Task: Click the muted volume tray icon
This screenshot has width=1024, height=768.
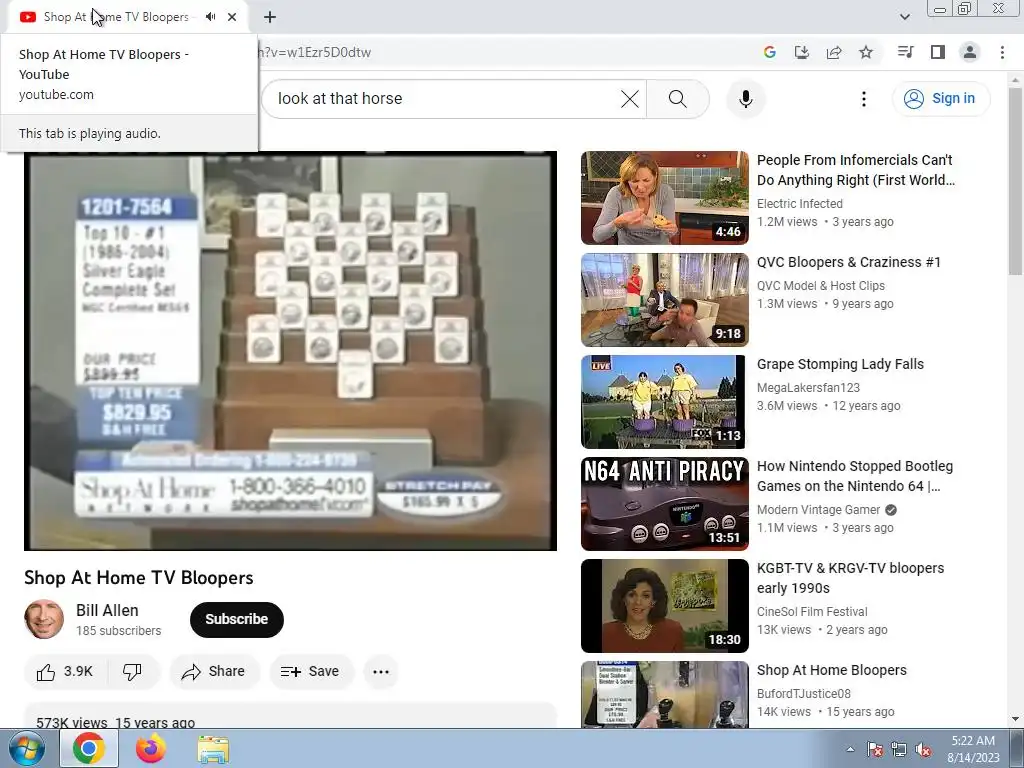Action: [923, 750]
